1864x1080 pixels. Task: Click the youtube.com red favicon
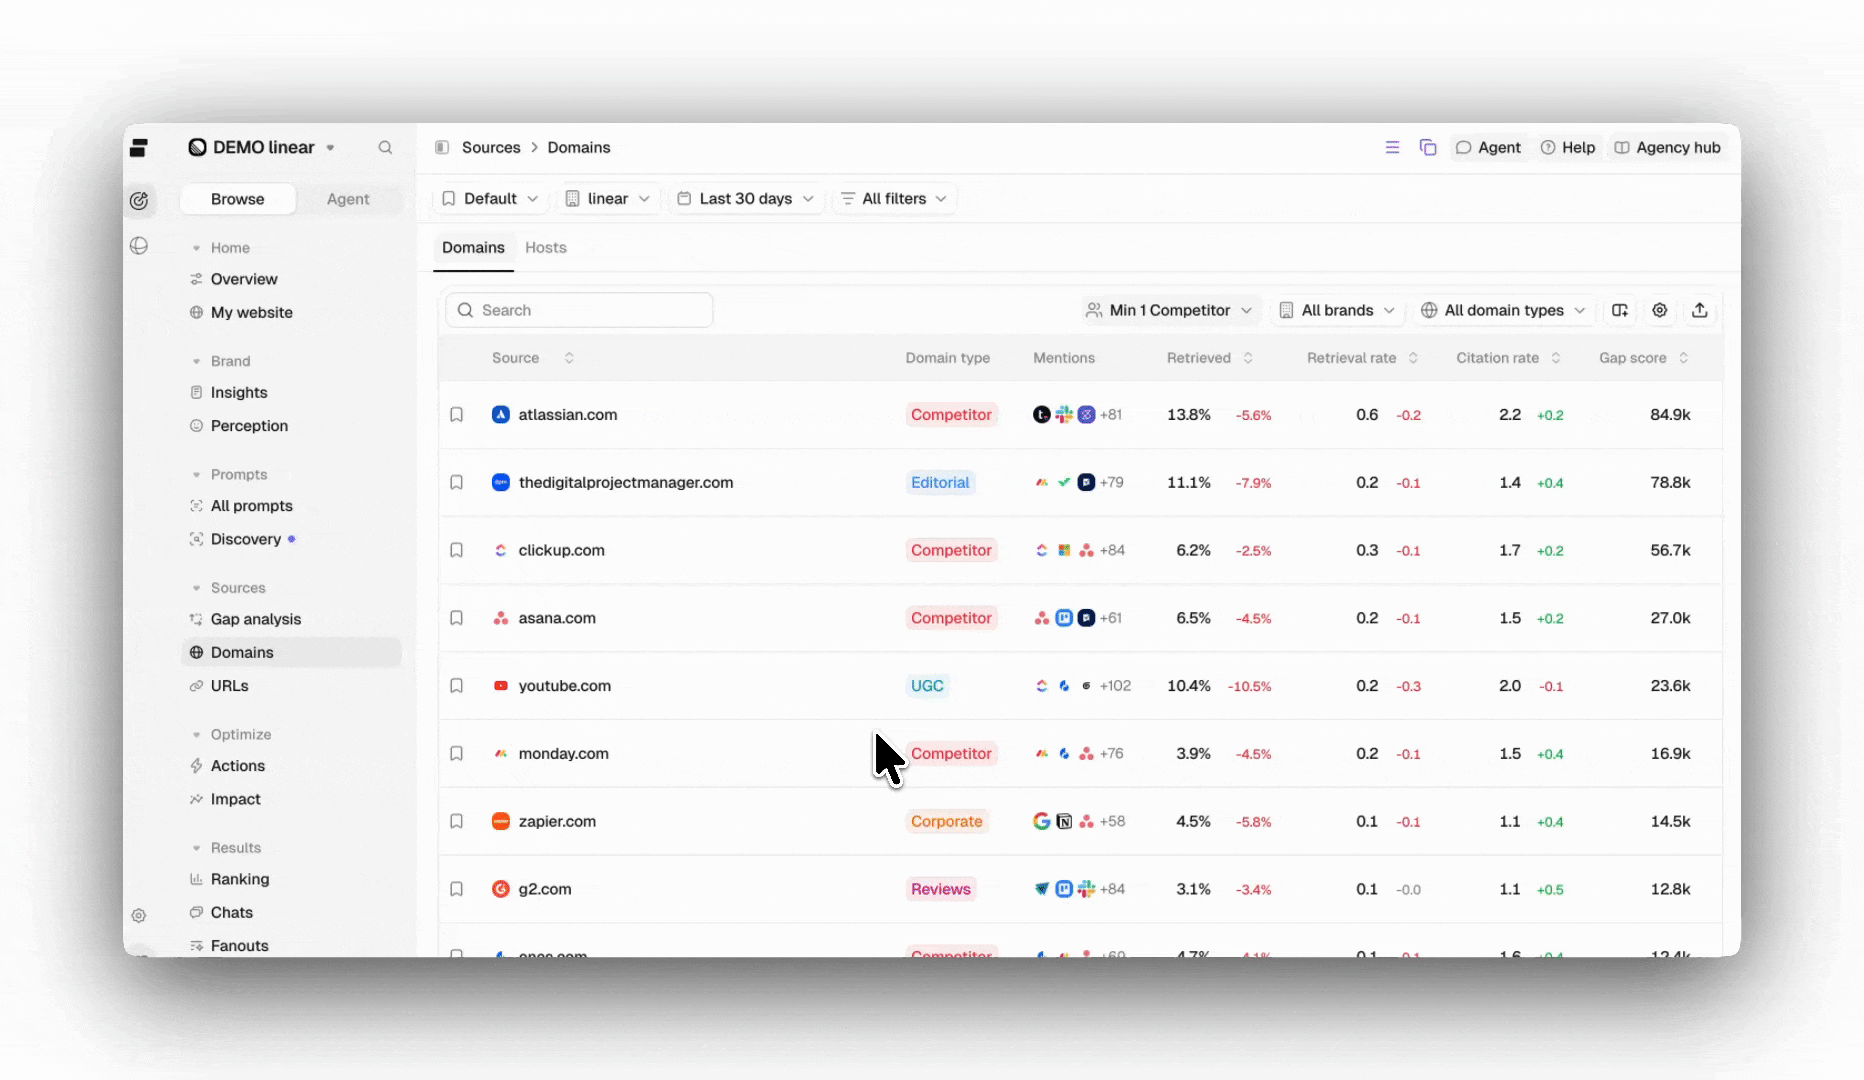click(x=501, y=686)
